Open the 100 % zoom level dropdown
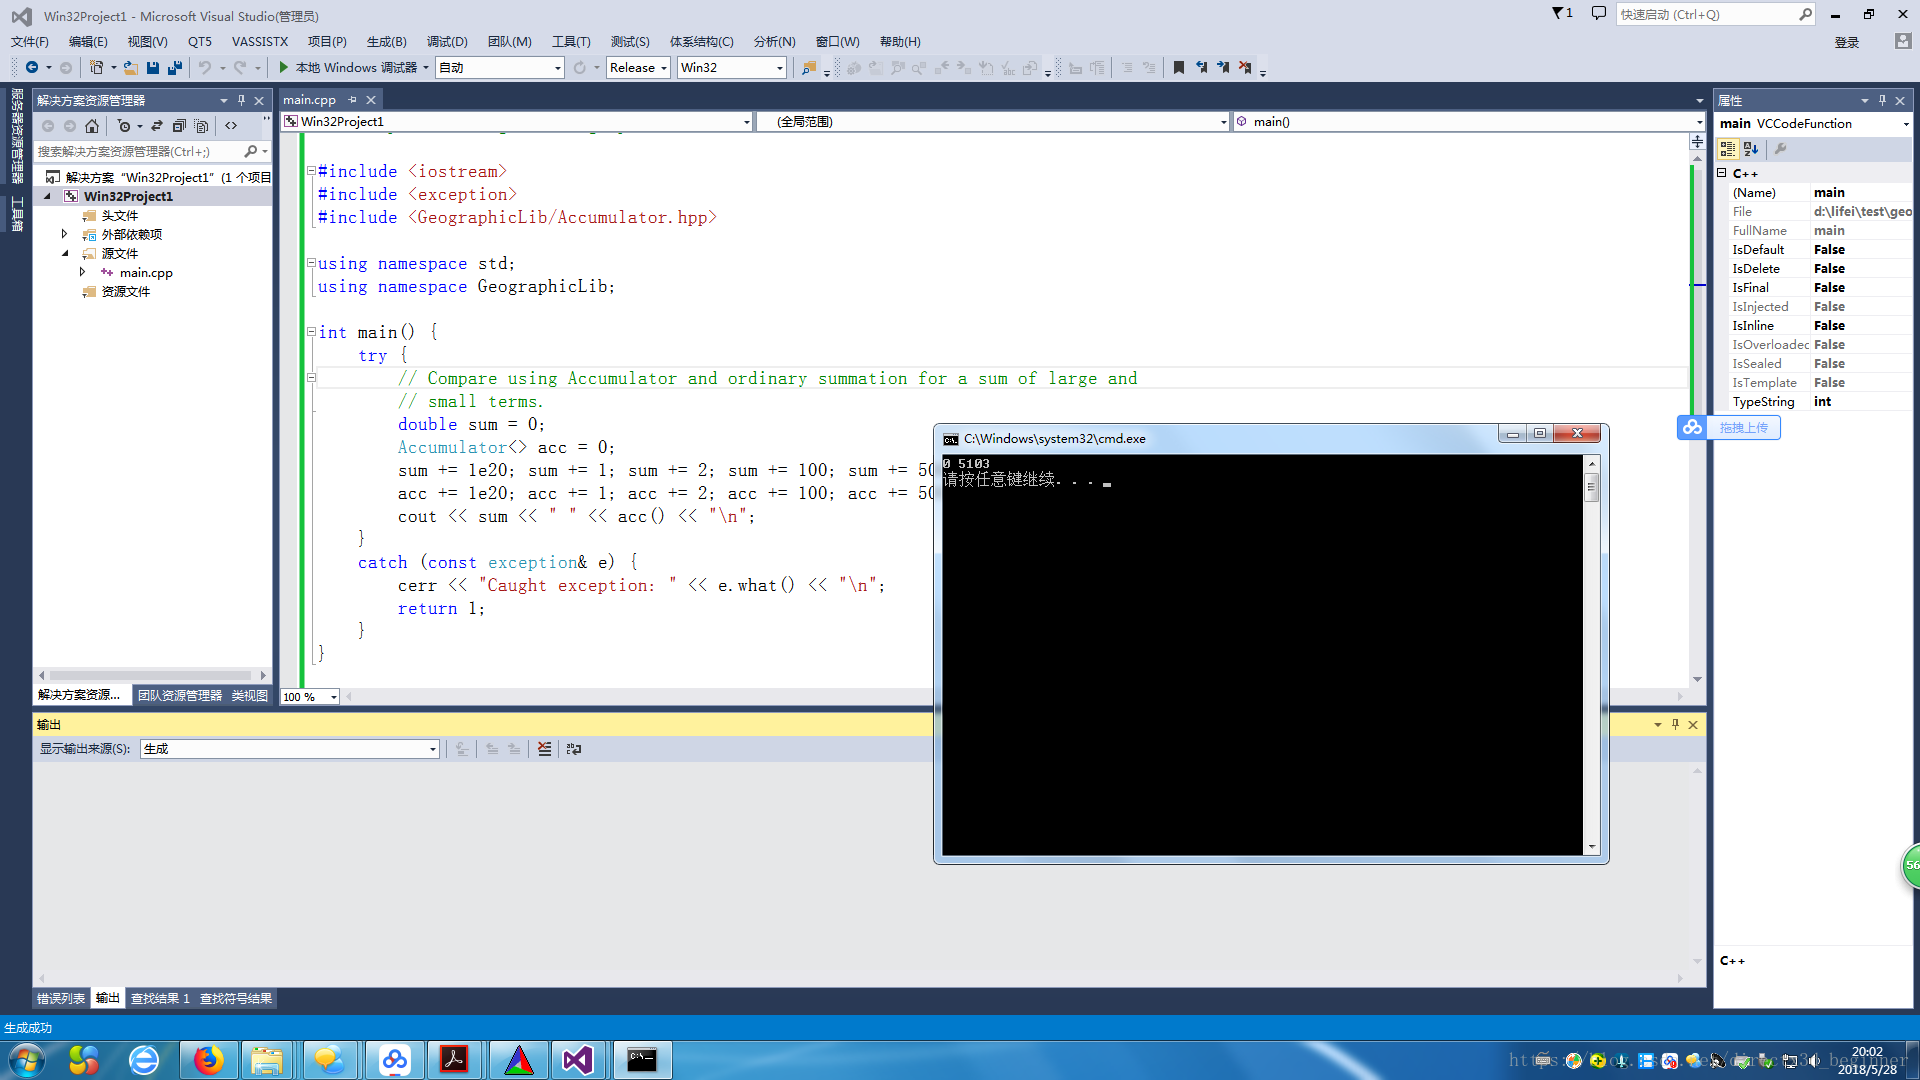Image resolution: width=1920 pixels, height=1080 pixels. [x=333, y=697]
